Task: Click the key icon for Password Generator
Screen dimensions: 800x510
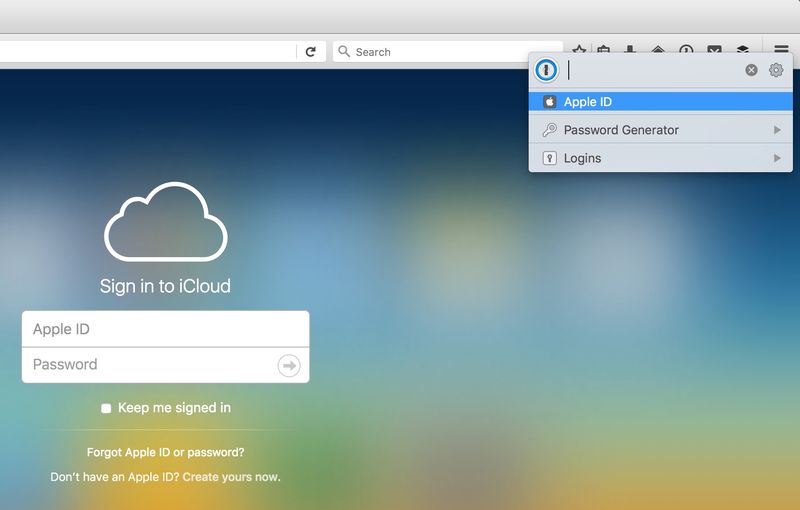Action: (549, 130)
